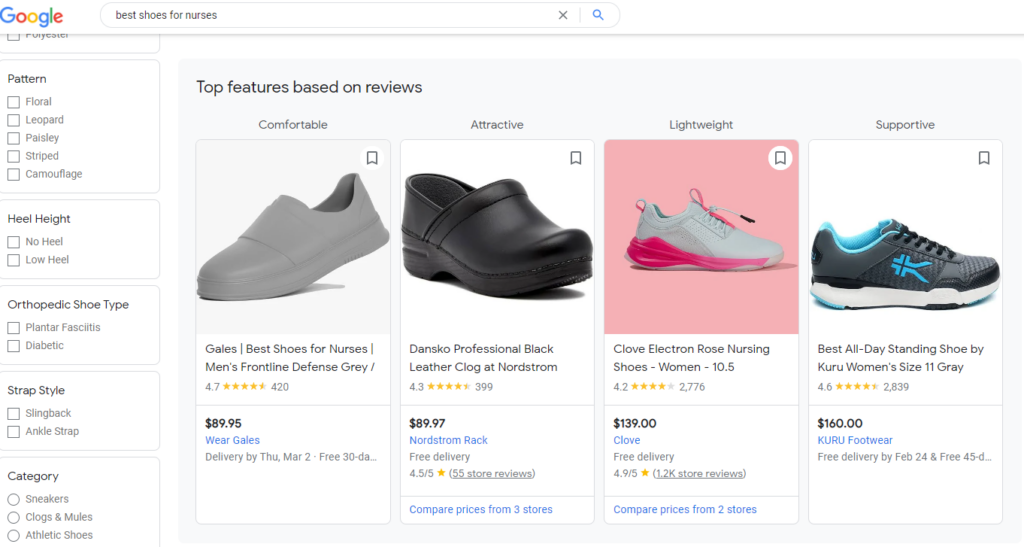Select the Ankle Strap style
This screenshot has width=1024, height=547.
coord(14,432)
